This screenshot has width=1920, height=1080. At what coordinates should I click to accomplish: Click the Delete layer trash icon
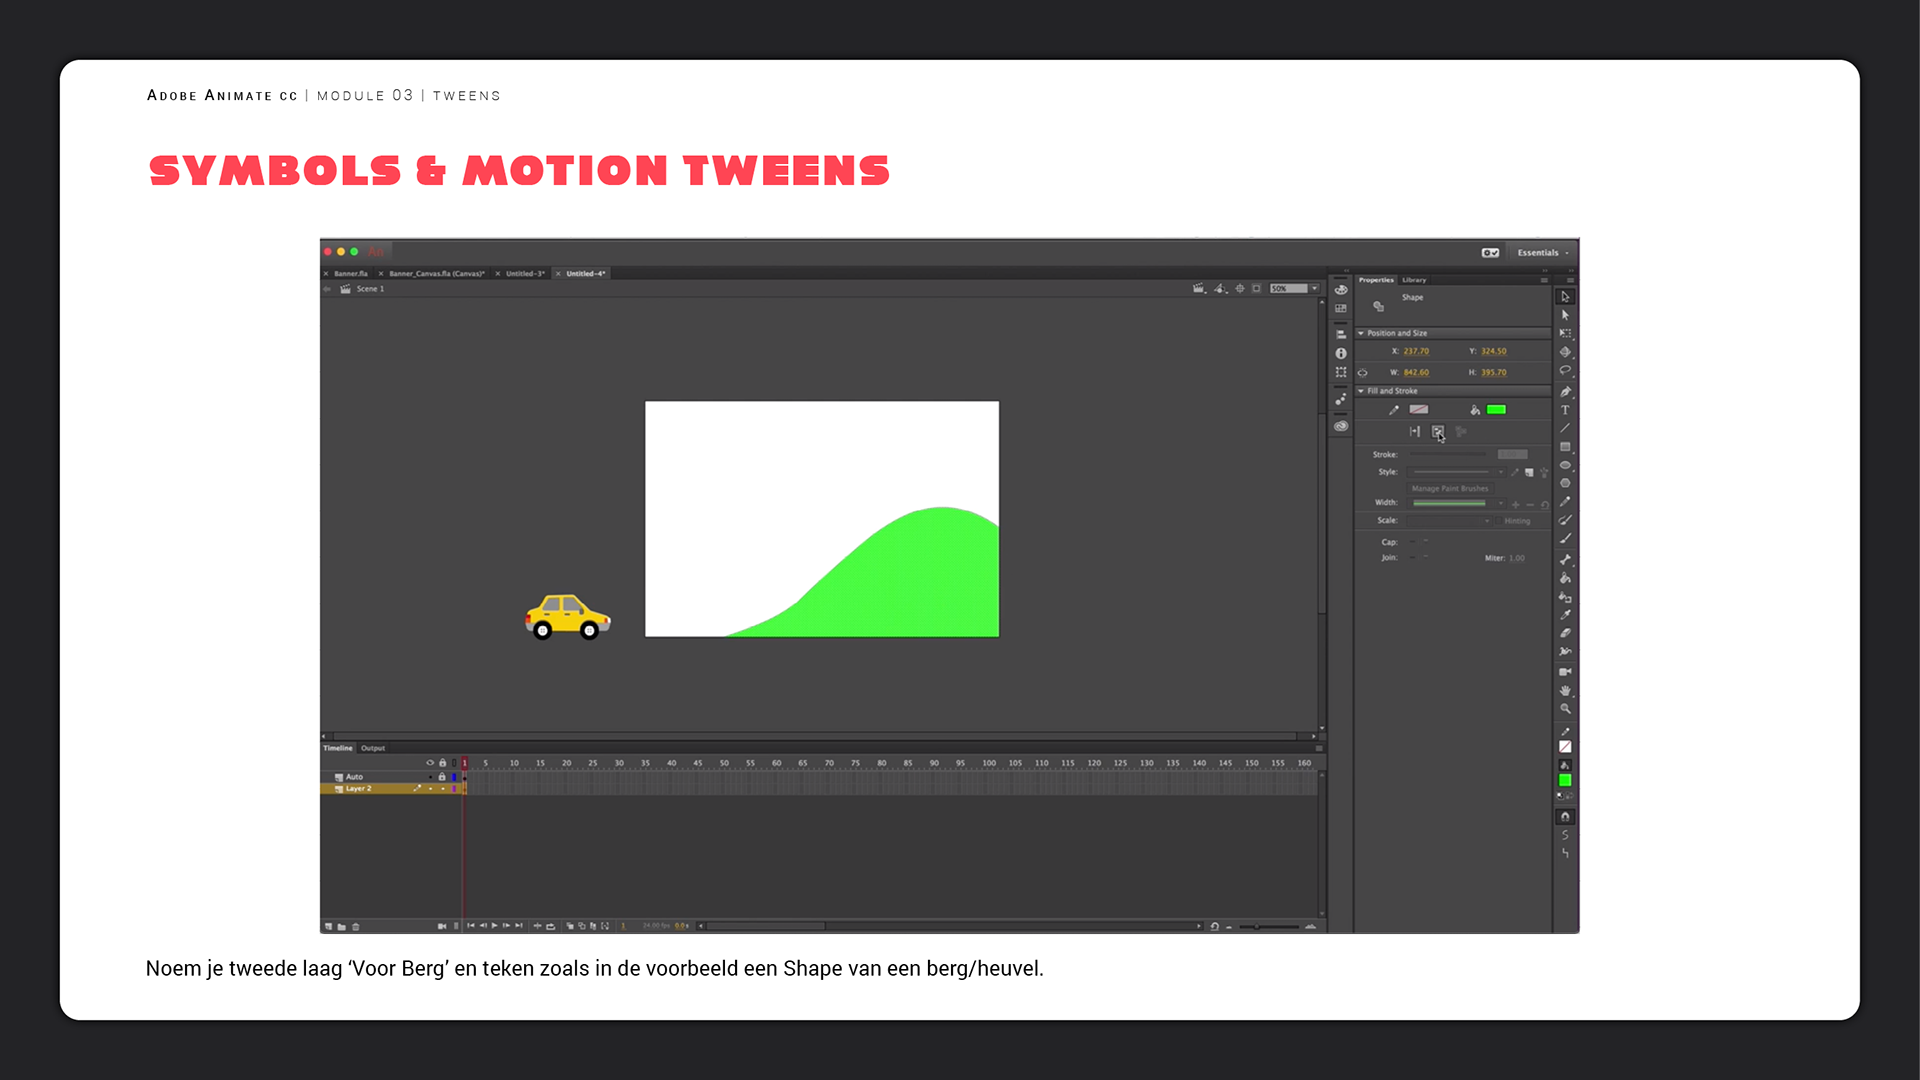(x=356, y=926)
